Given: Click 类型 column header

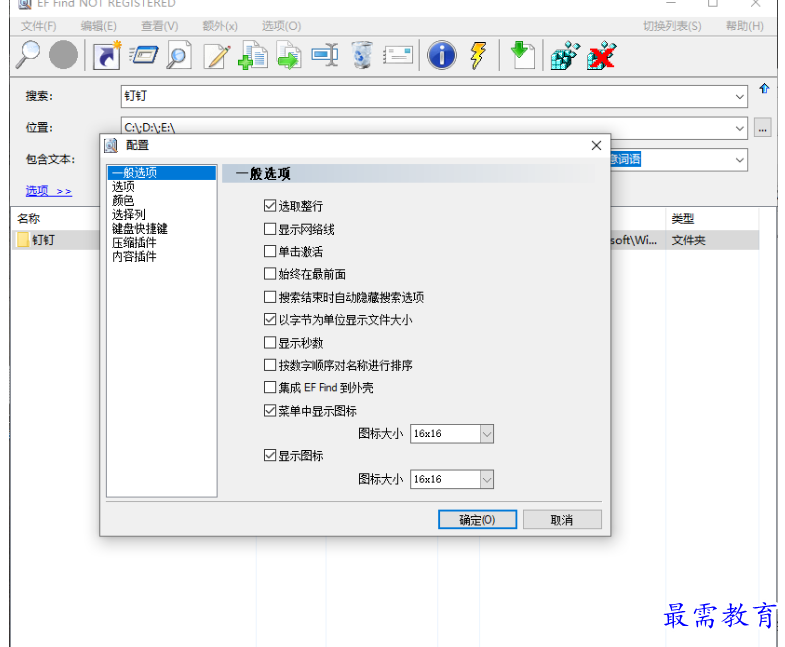Looking at the screenshot, I should (682, 218).
